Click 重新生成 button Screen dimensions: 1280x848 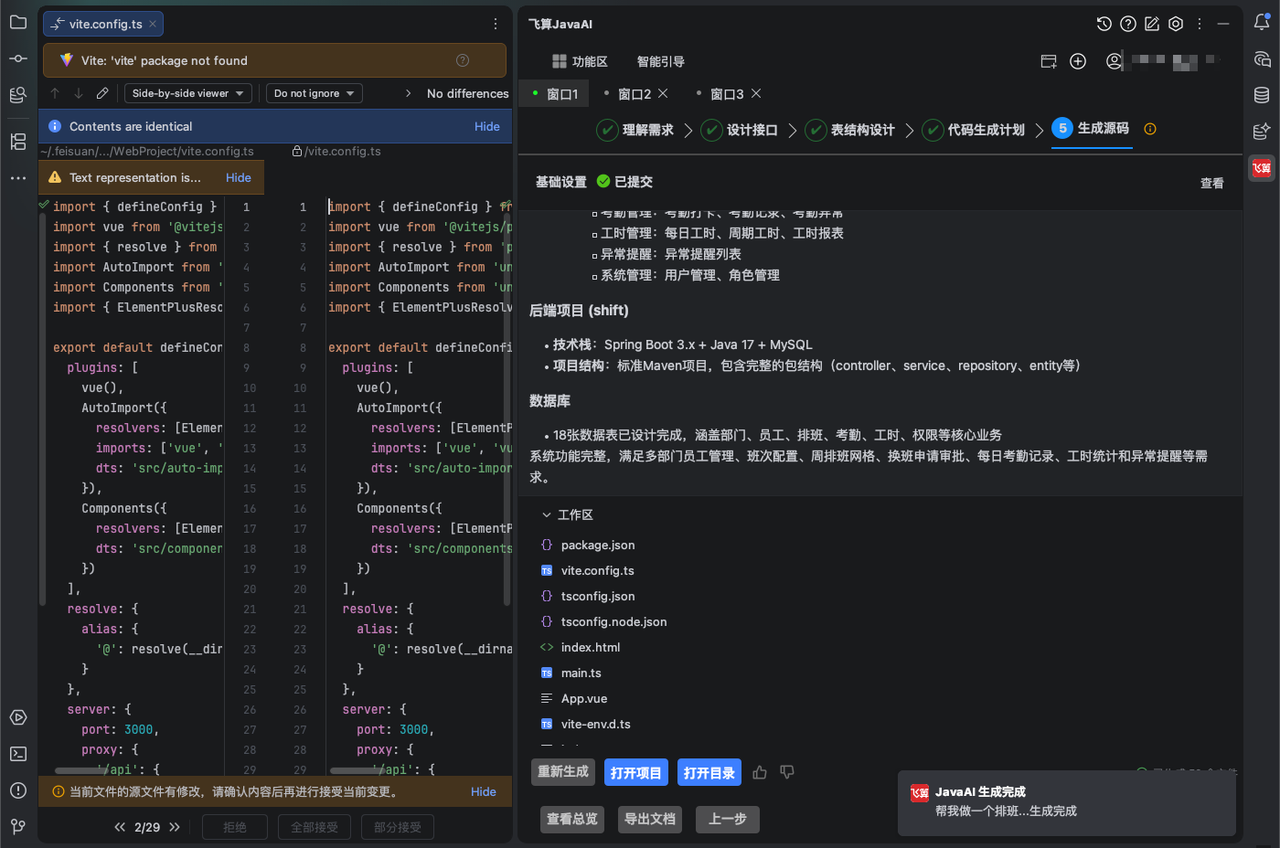click(x=563, y=772)
